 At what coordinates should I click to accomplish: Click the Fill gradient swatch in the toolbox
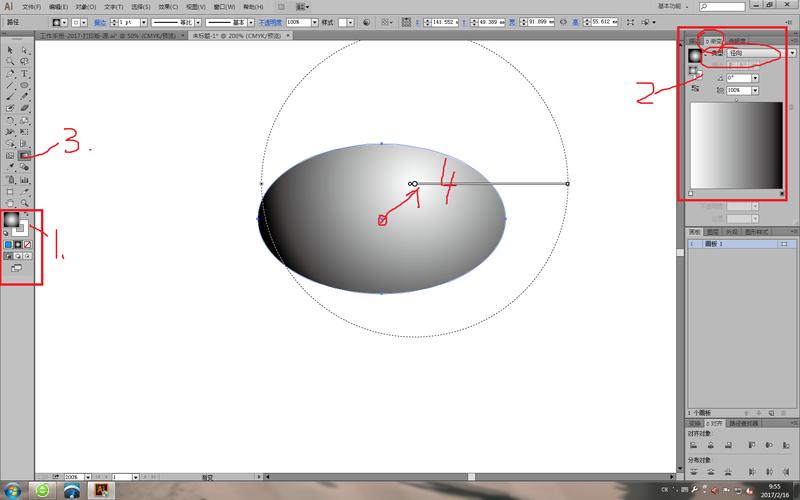click(x=11, y=219)
